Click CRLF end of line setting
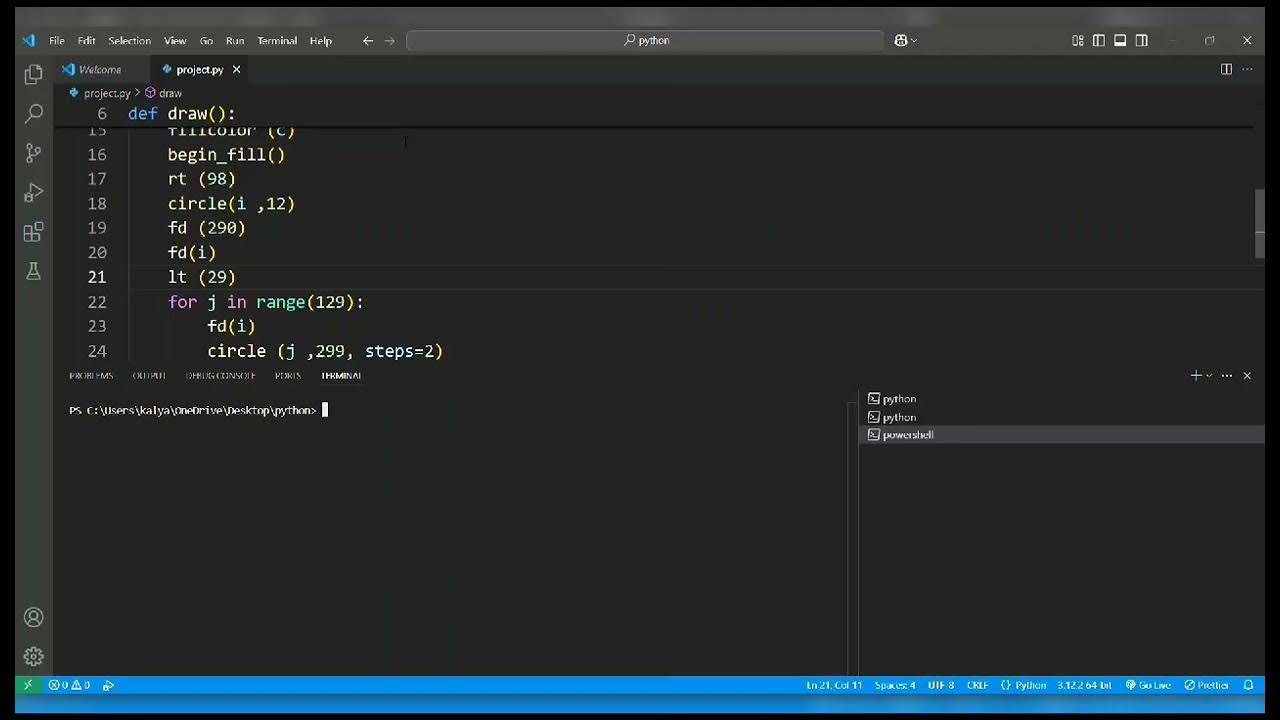This screenshot has width=1280, height=720. pyautogui.click(x=978, y=685)
